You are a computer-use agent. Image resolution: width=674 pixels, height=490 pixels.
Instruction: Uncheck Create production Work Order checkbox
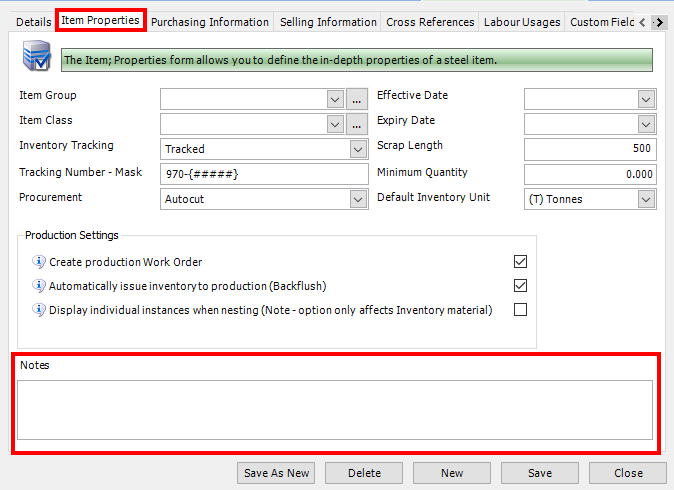coord(520,262)
